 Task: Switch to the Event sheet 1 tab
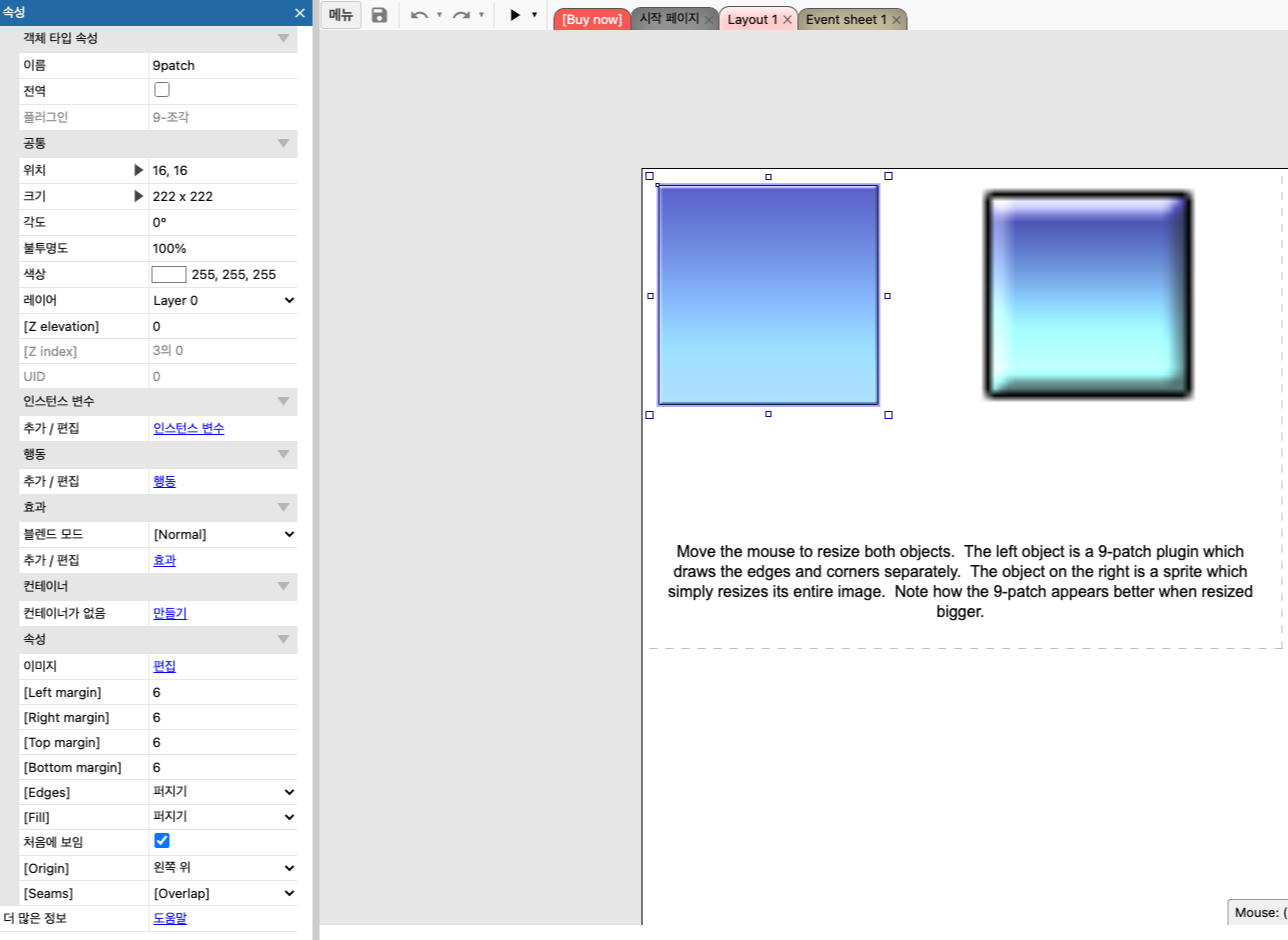(846, 19)
